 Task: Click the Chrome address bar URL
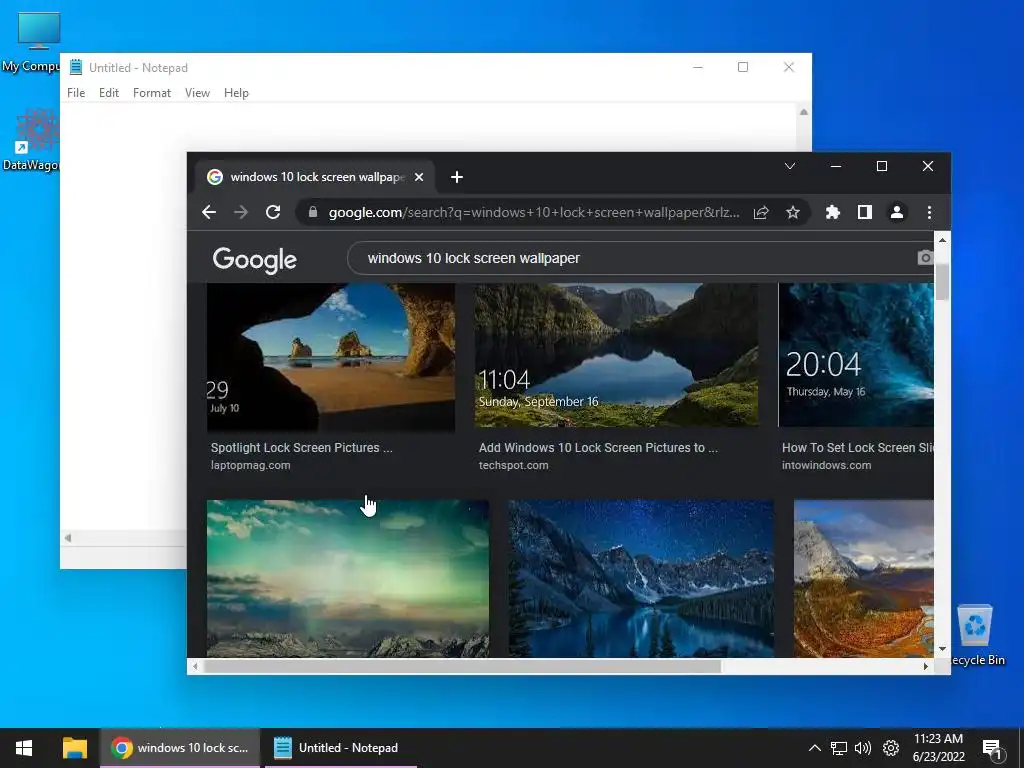pos(534,212)
